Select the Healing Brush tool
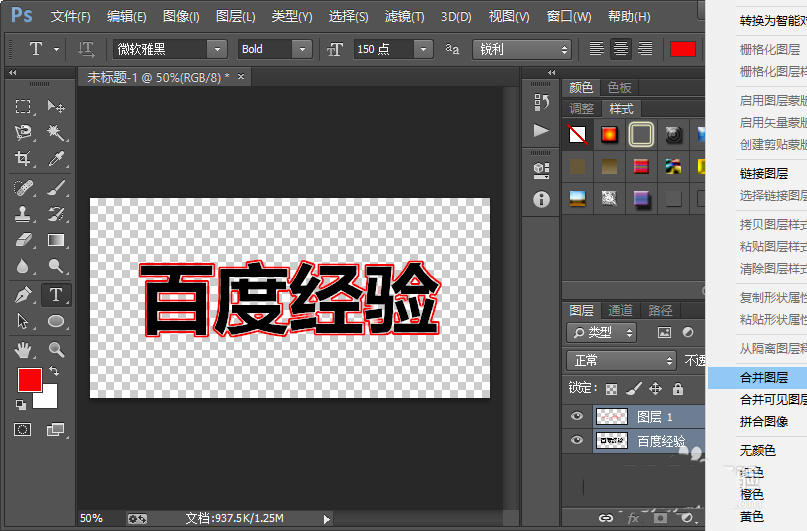 pos(23,188)
